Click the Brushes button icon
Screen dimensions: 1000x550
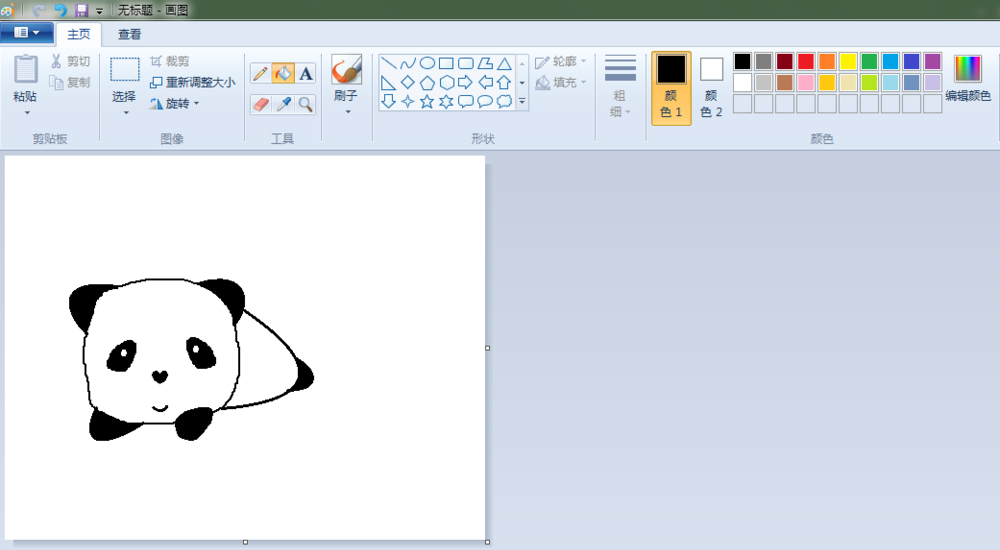pos(346,70)
